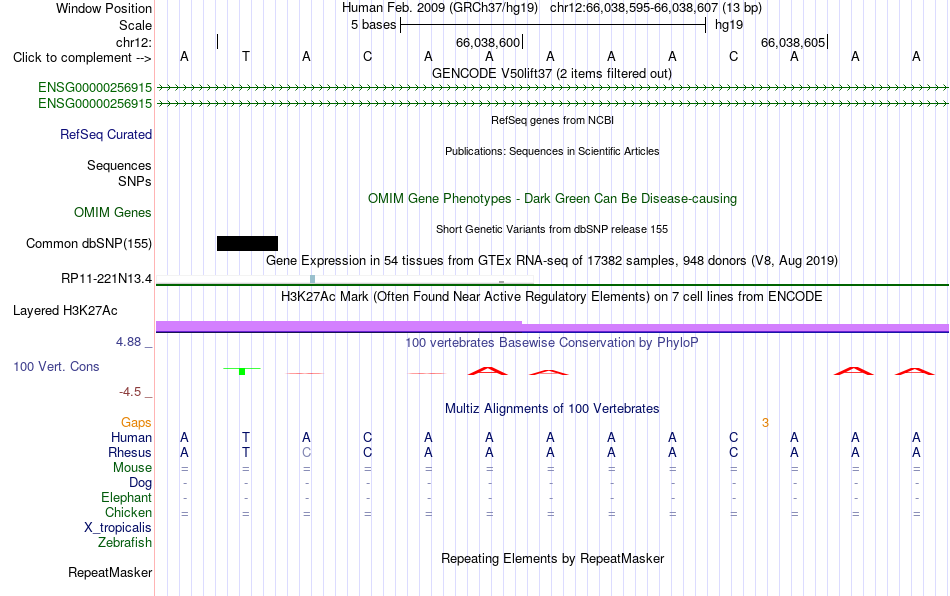Open the OMIM Genes track label

tap(112, 213)
